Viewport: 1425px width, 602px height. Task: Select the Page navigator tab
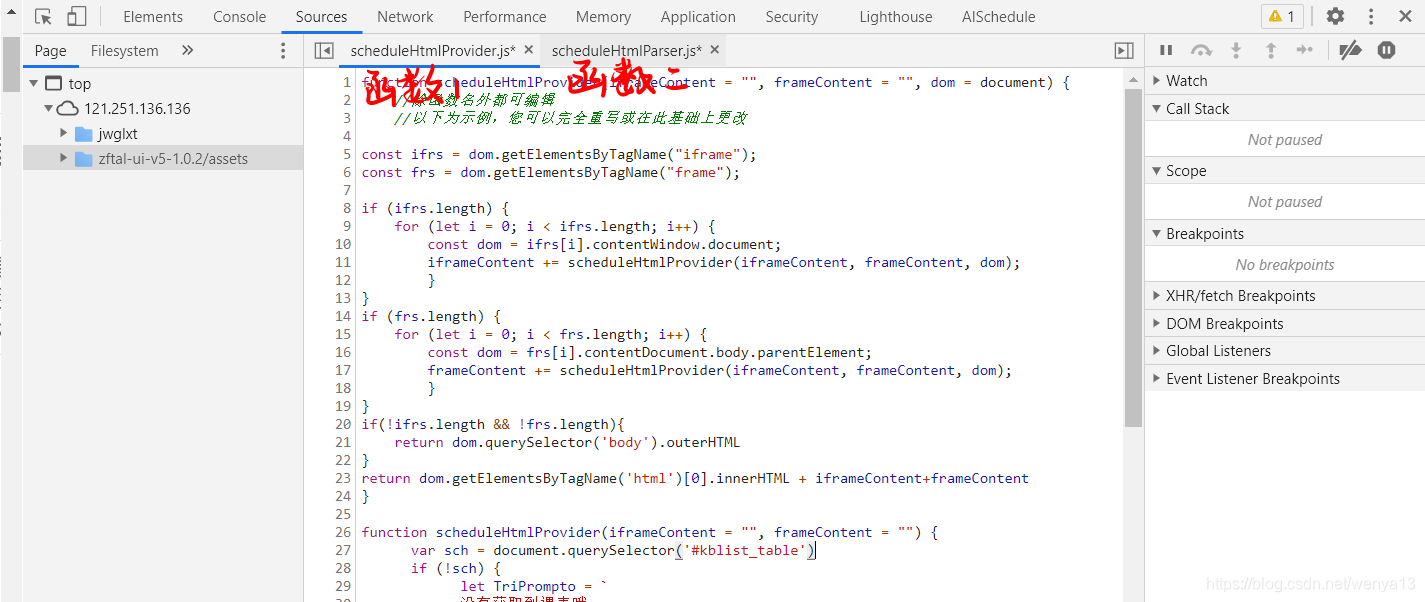(50, 50)
